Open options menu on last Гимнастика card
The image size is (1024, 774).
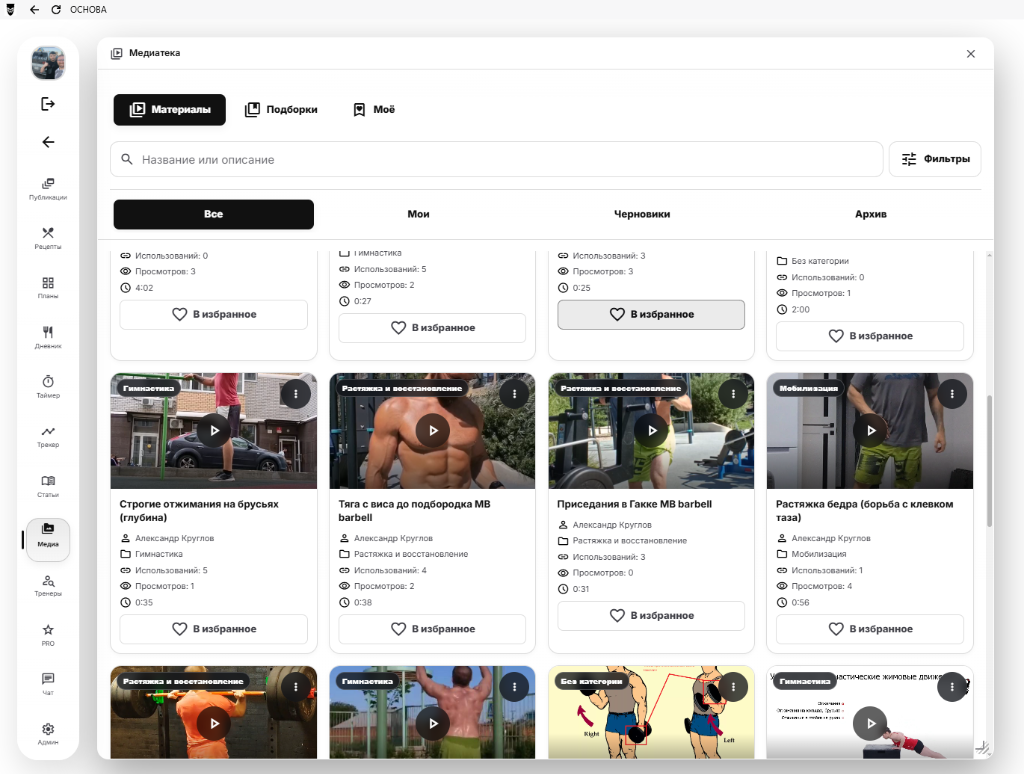[952, 686]
